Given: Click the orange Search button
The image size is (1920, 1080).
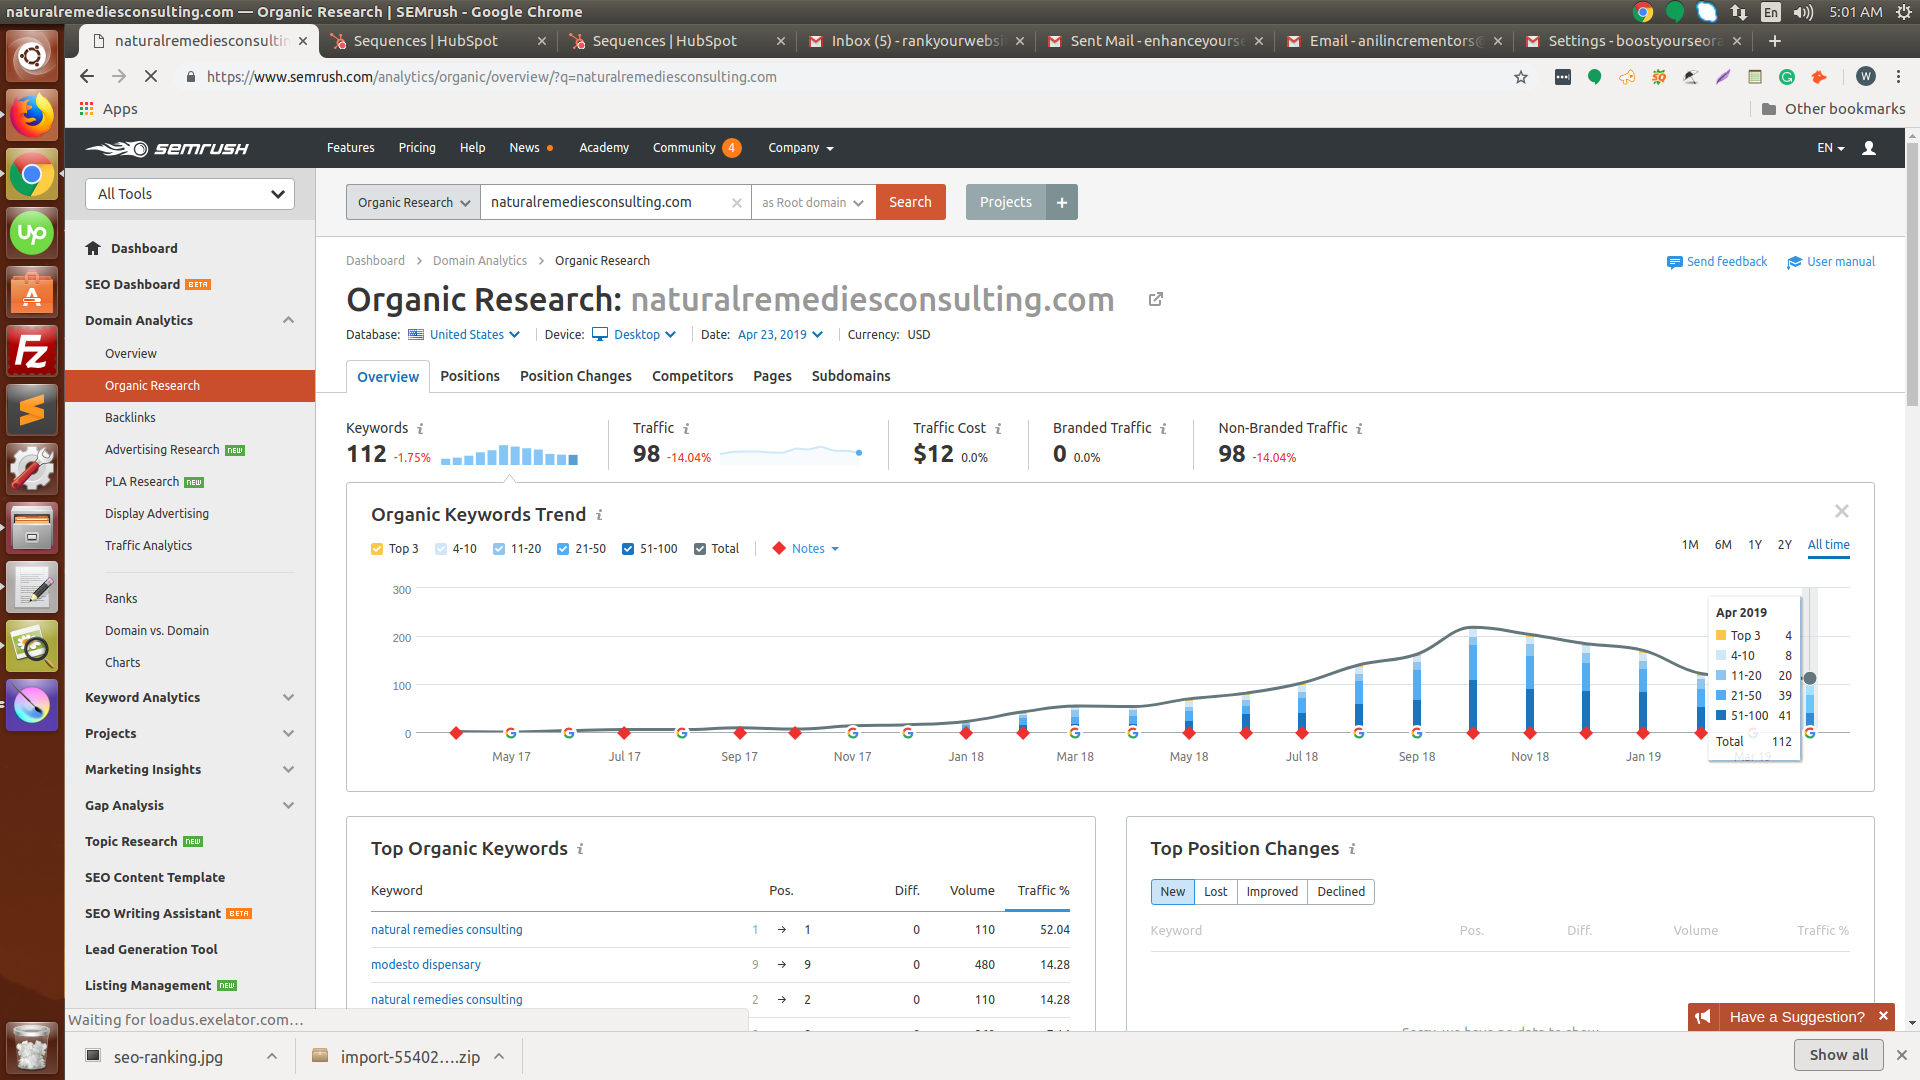Looking at the screenshot, I should click(910, 202).
